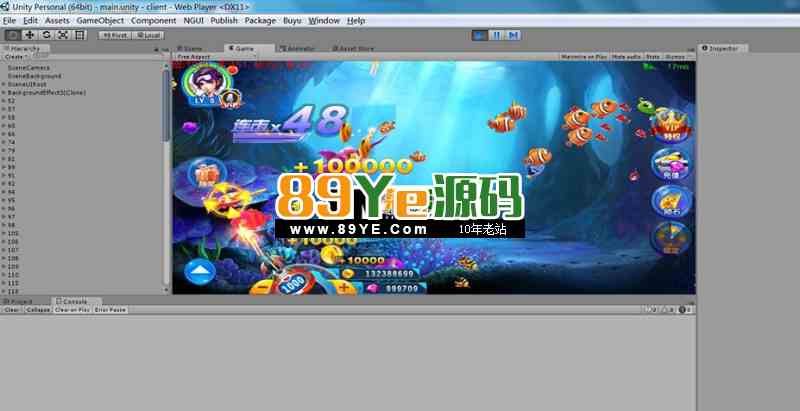Expand BackgroundEffect3(Clone) in the Hierarchy
The width and height of the screenshot is (800, 411).
point(4,93)
